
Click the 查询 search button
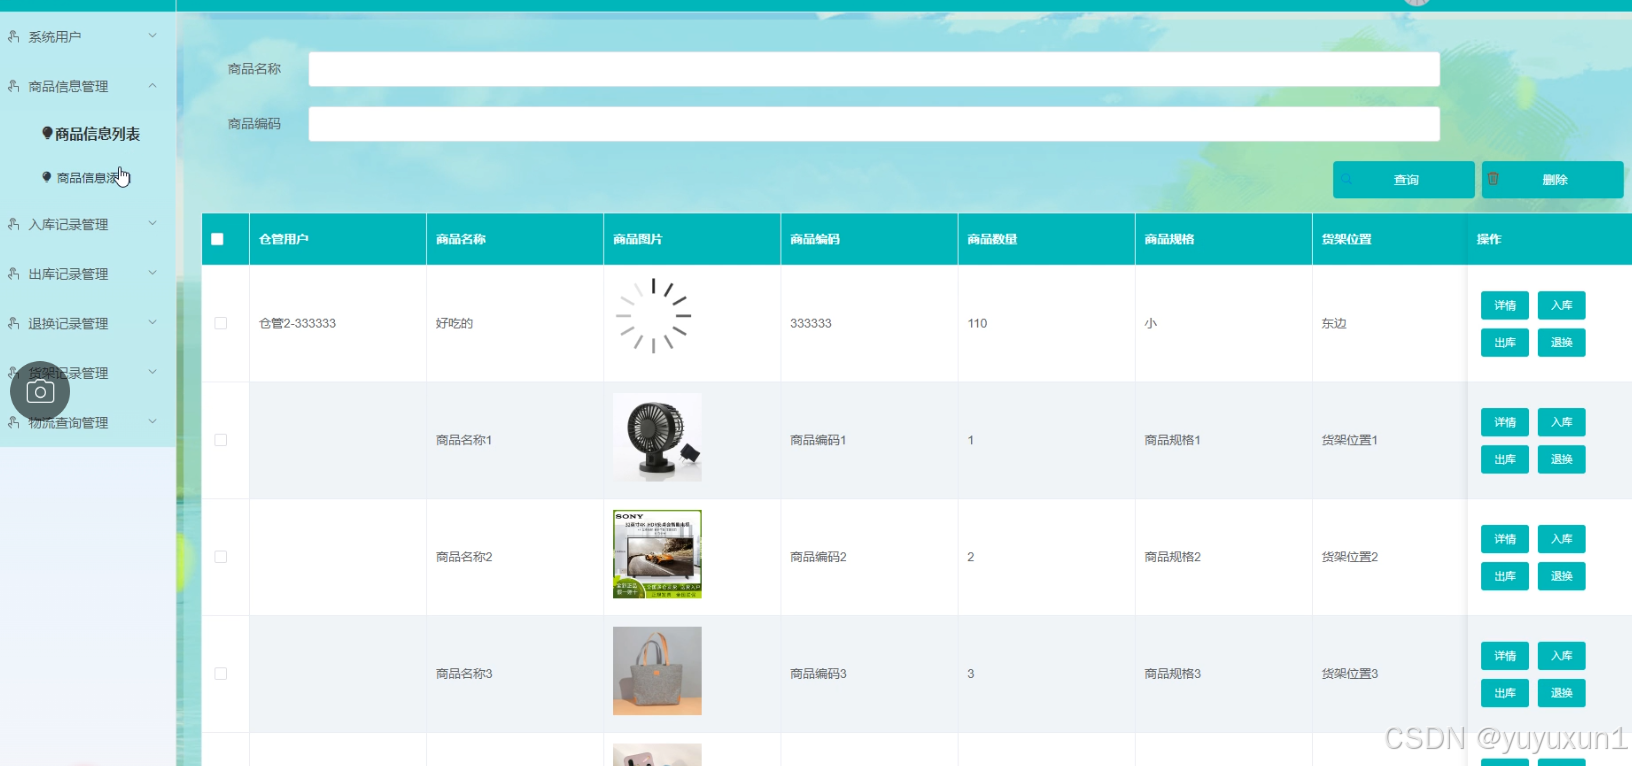click(1403, 180)
